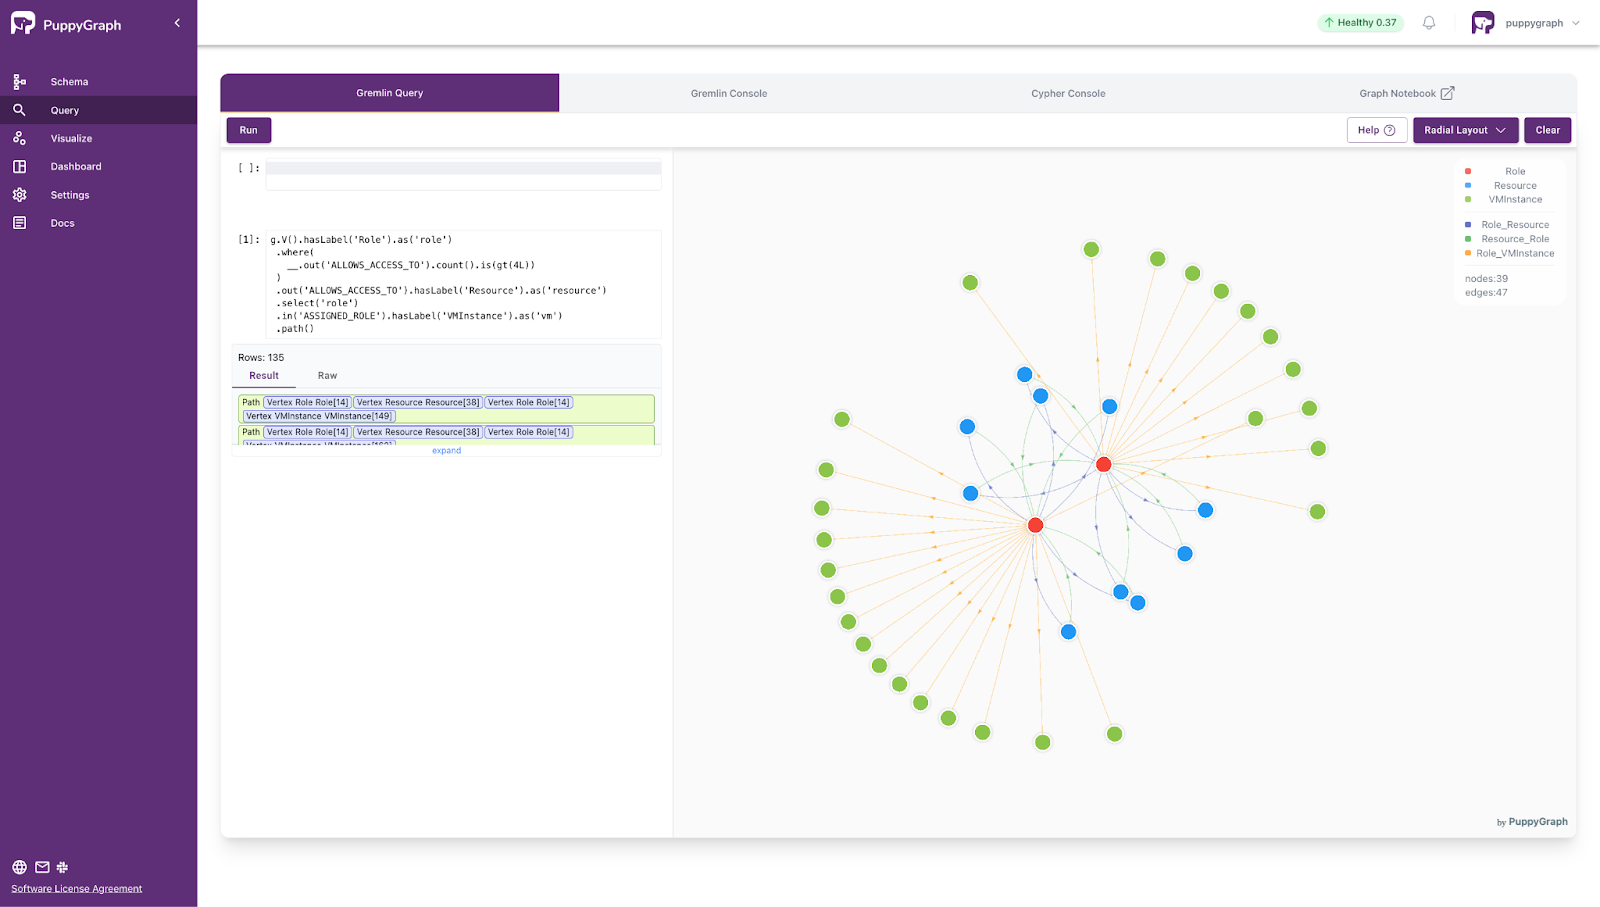Open the Radial Layout dropdown
The image size is (1600, 907).
[x=1465, y=130]
